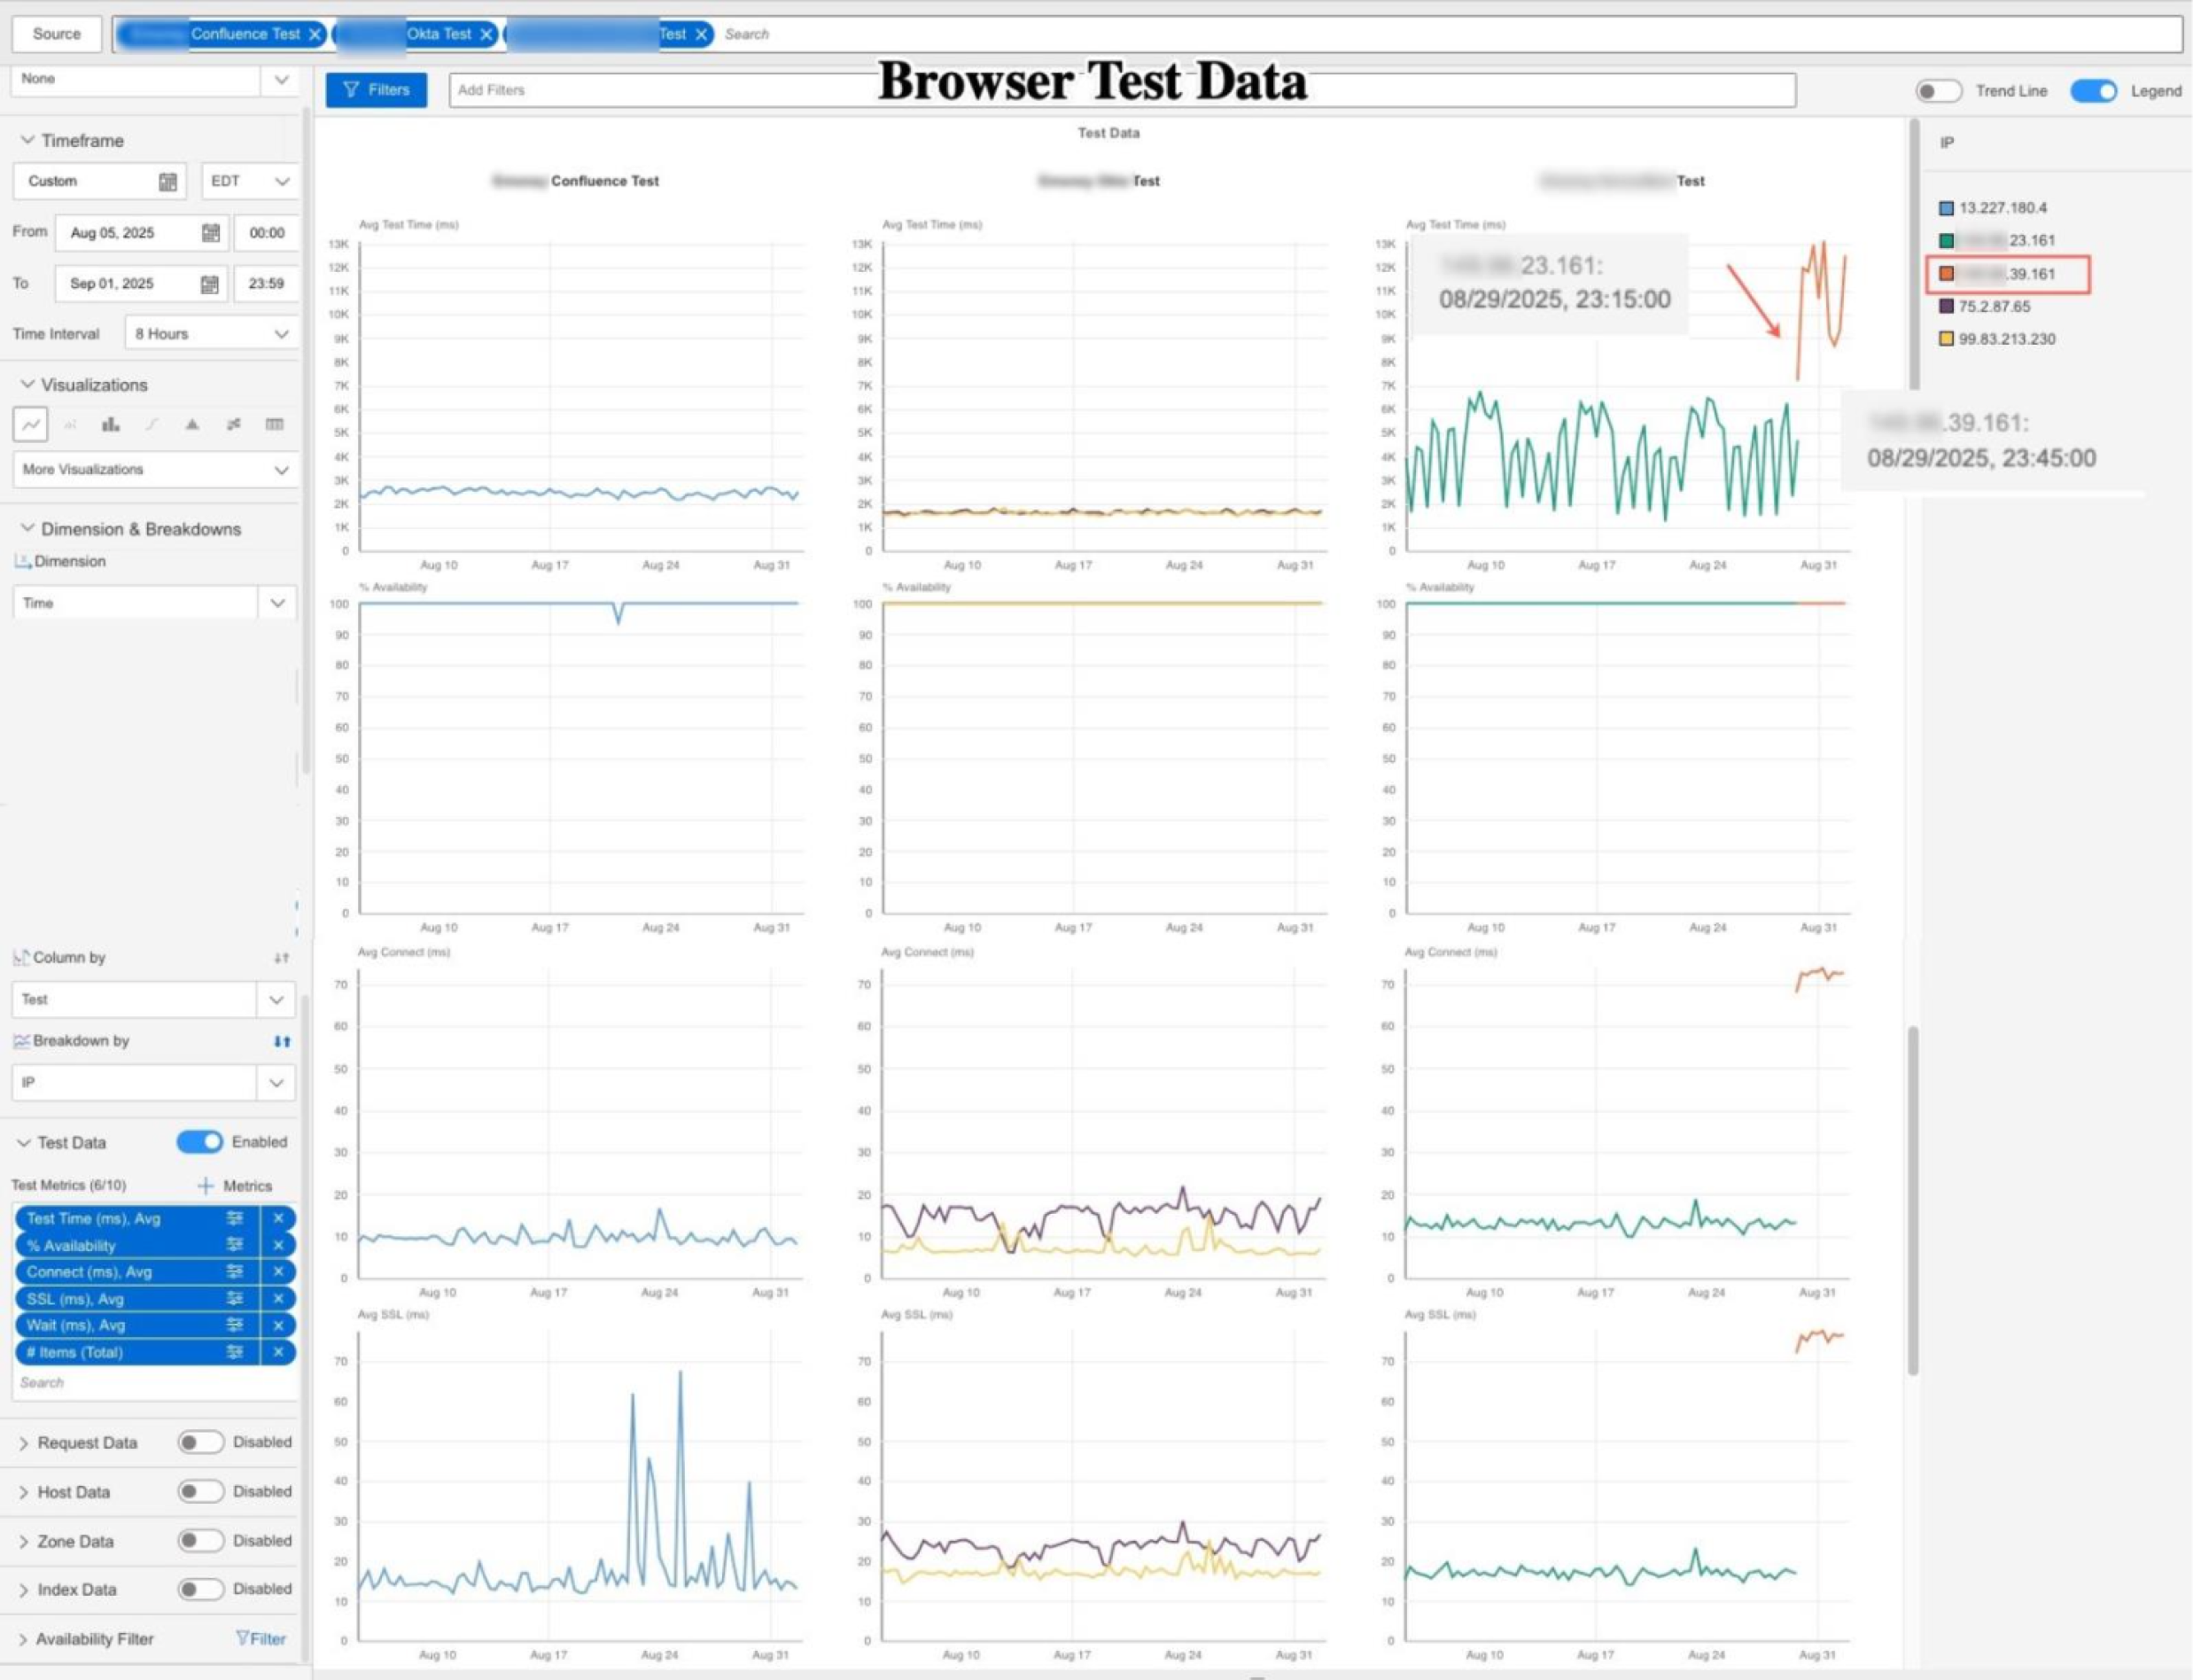This screenshot has width=2193, height=1680.
Task: Remove the Test Time (ms), Avg metric
Action: (x=278, y=1218)
